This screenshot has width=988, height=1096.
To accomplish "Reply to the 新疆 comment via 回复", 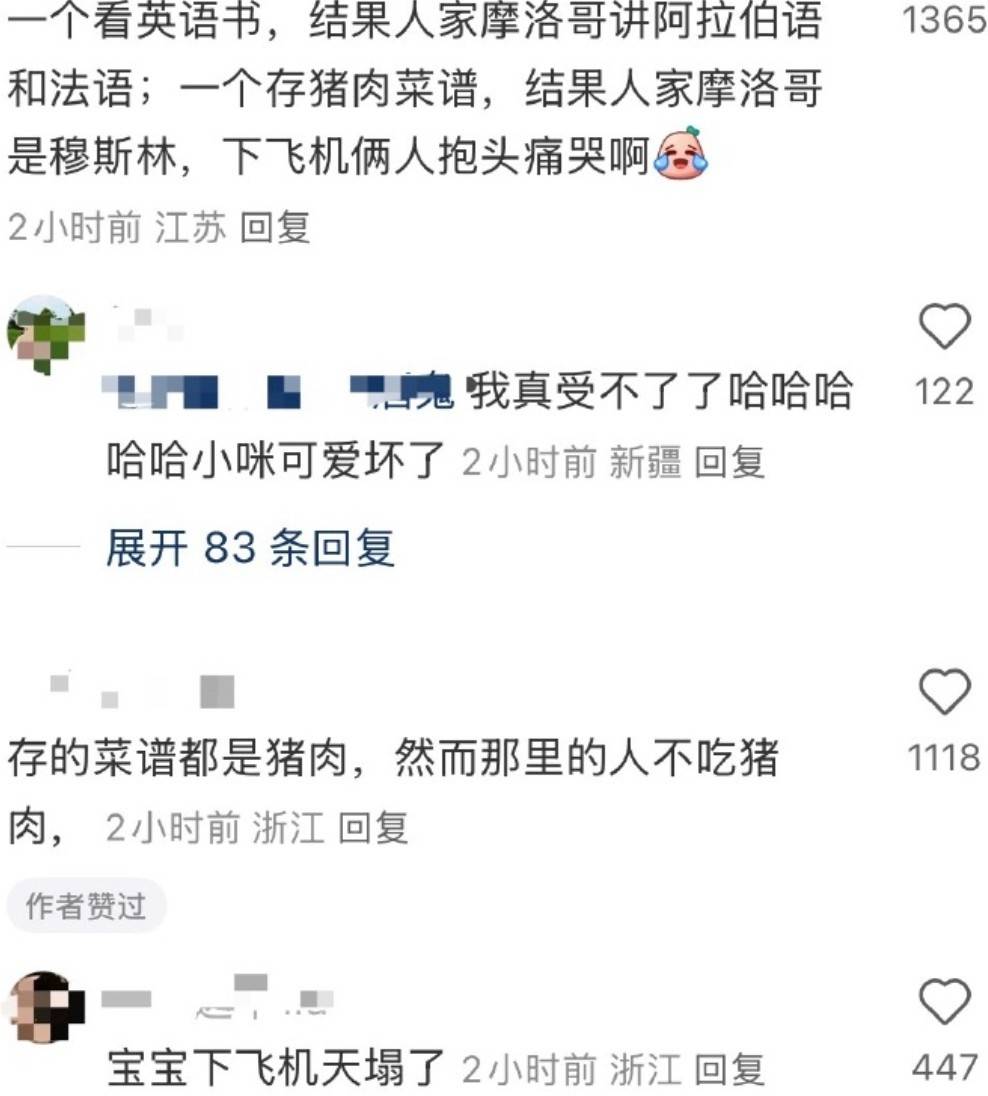I will (729, 462).
